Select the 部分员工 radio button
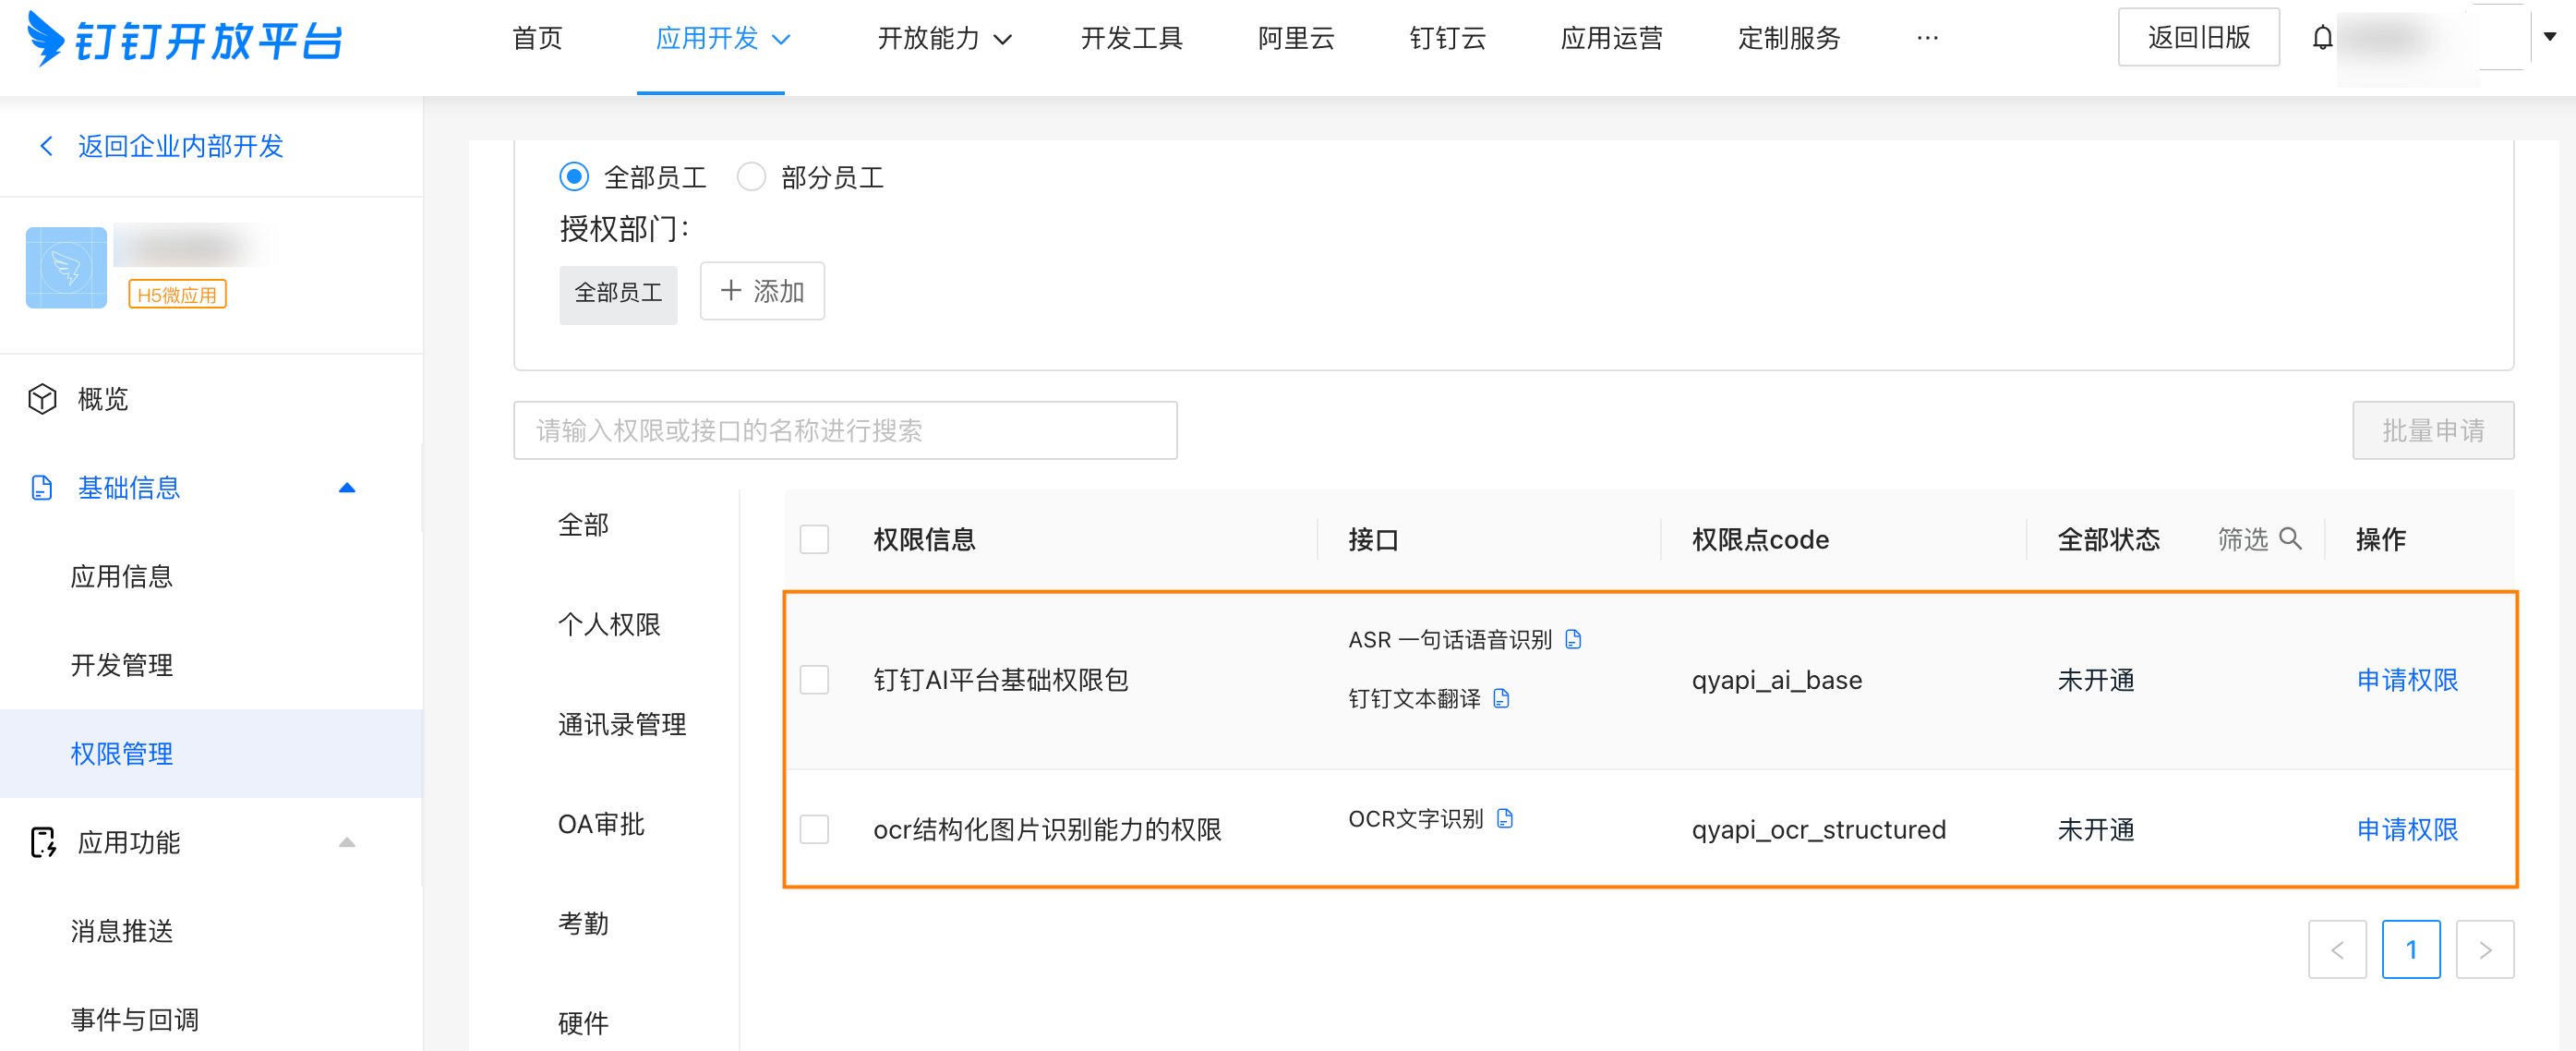Viewport: 2576px width, 1051px height. click(751, 177)
